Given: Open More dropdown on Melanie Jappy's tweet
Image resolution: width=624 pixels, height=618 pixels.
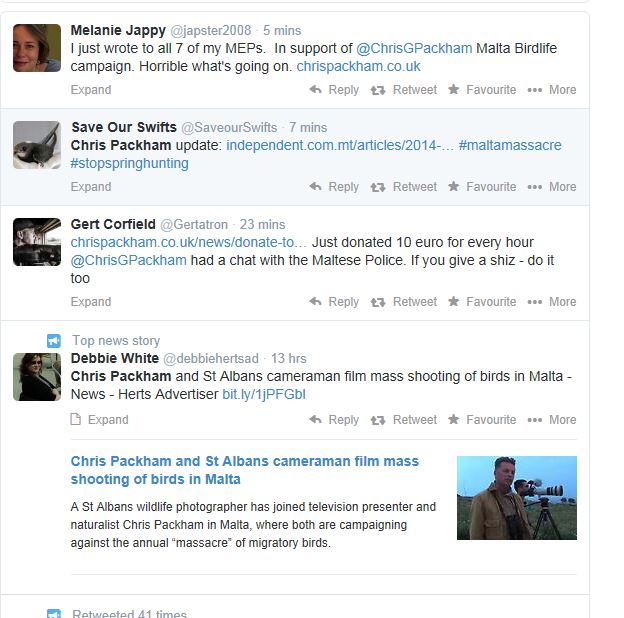Looking at the screenshot, I should click(552, 90).
